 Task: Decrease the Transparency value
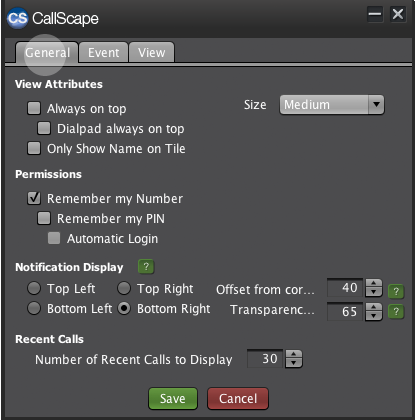tap(374, 316)
